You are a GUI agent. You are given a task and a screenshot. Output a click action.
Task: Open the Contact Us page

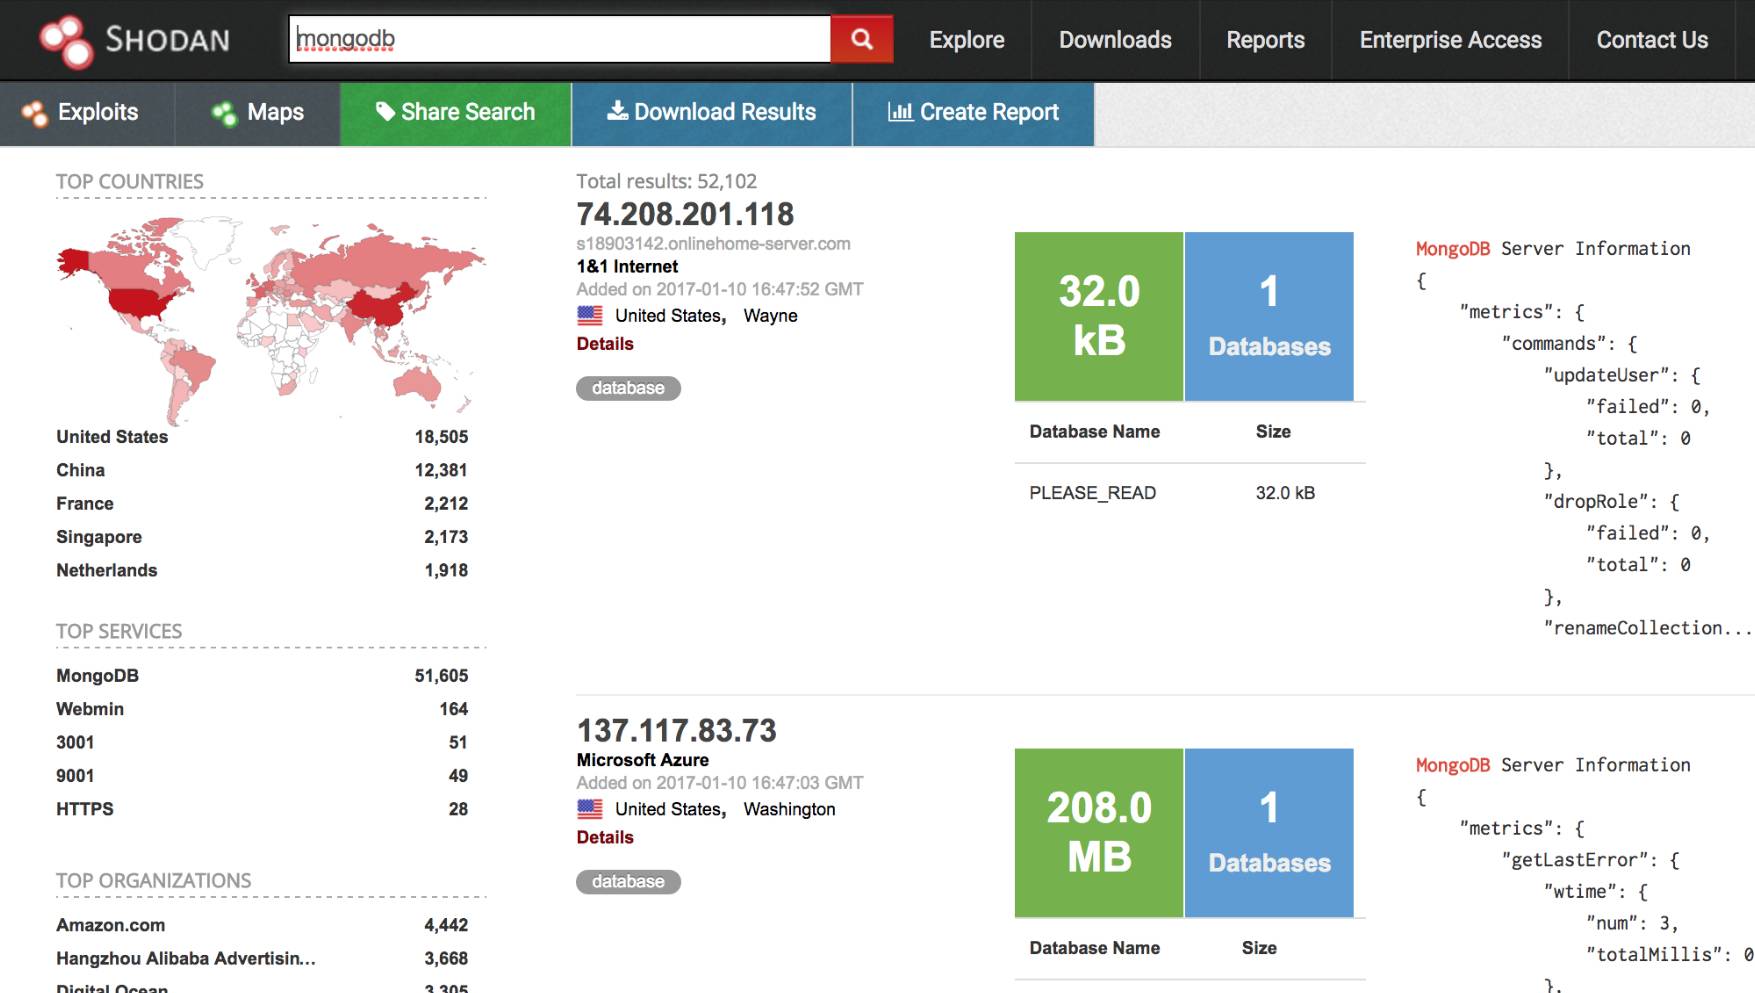(x=1652, y=40)
